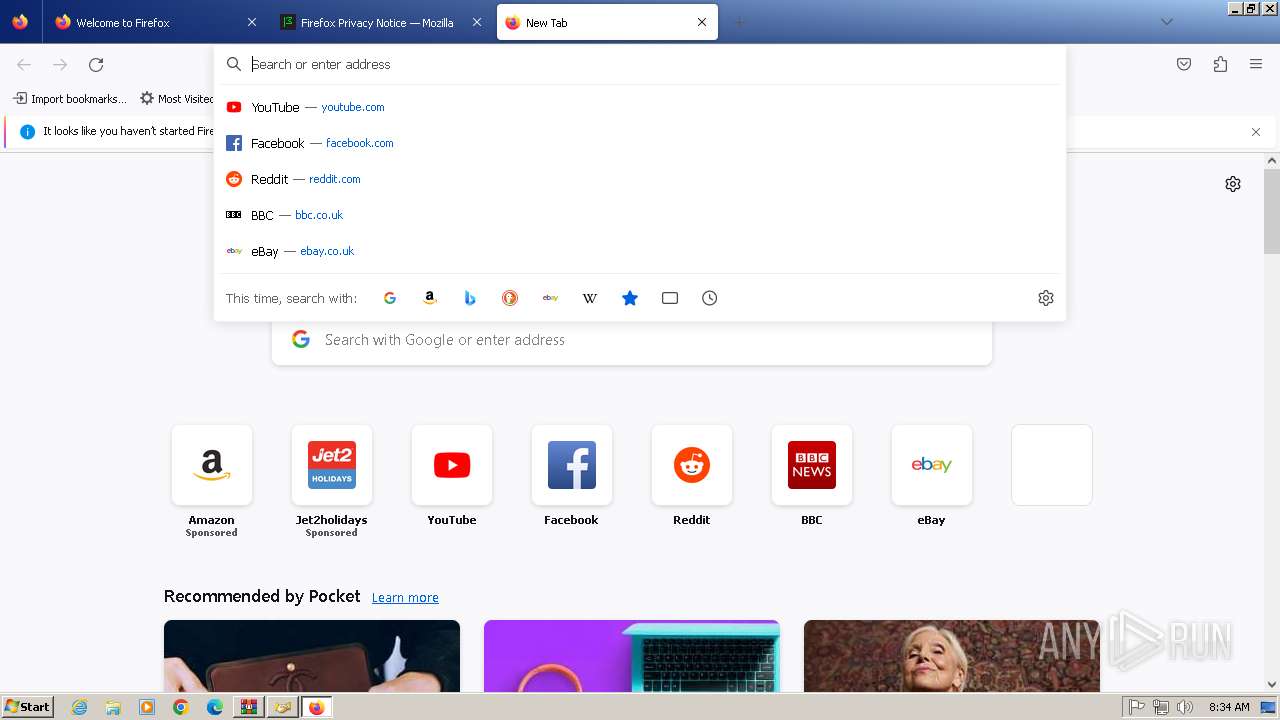Viewport: 1280px width, 720px height.
Task: Click the address bar input field
Action: 640,64
